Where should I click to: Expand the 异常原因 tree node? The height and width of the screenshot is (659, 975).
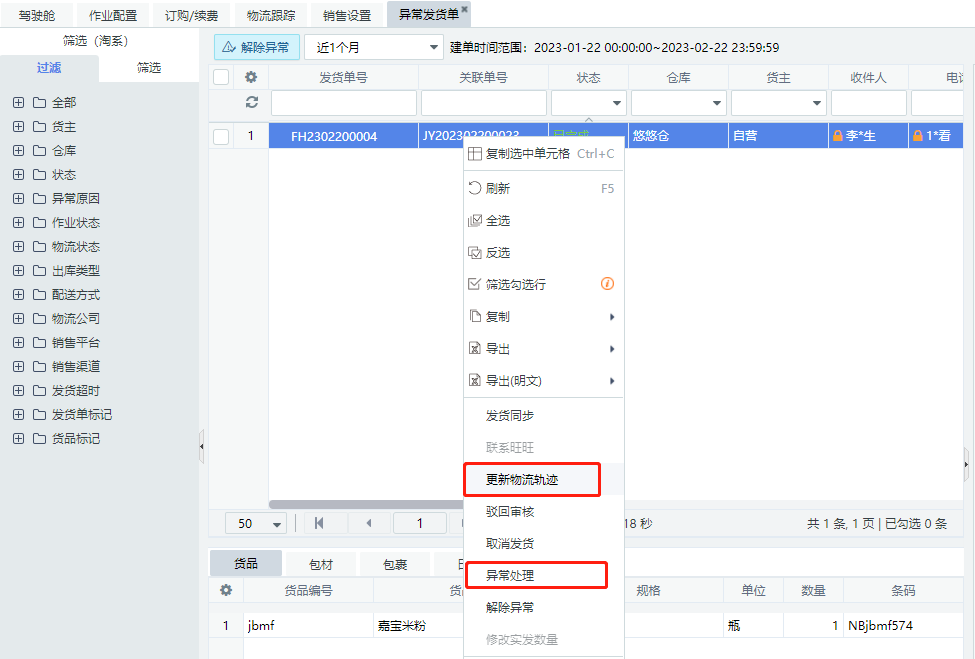tap(18, 198)
